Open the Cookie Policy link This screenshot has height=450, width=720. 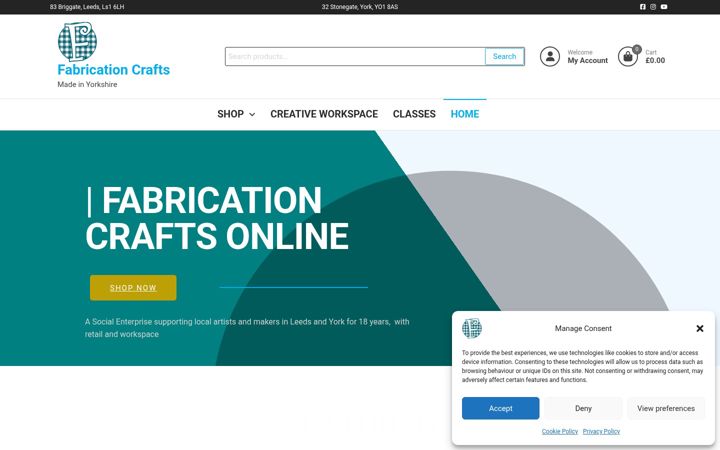coord(560,431)
